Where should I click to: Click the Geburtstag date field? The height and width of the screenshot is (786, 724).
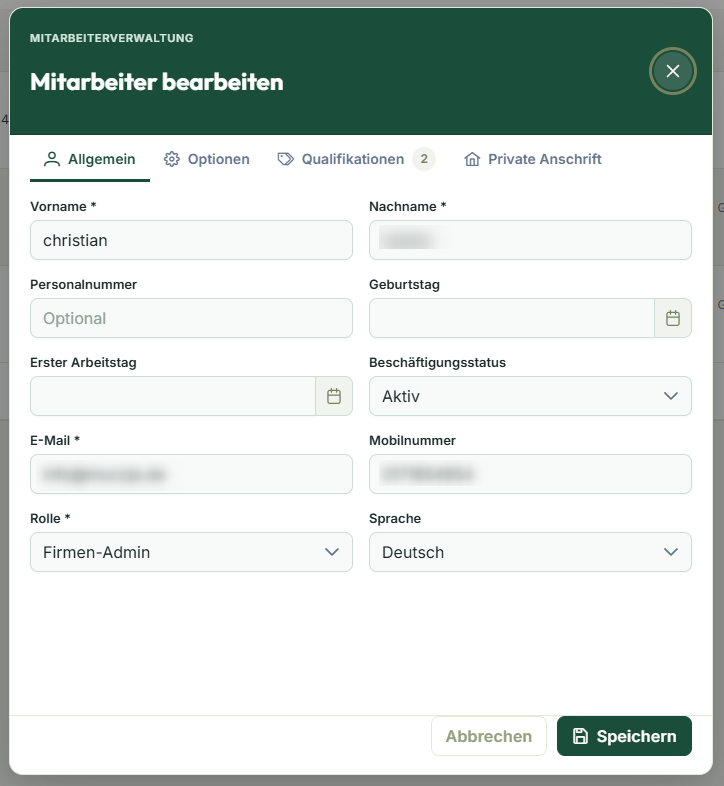coord(511,318)
